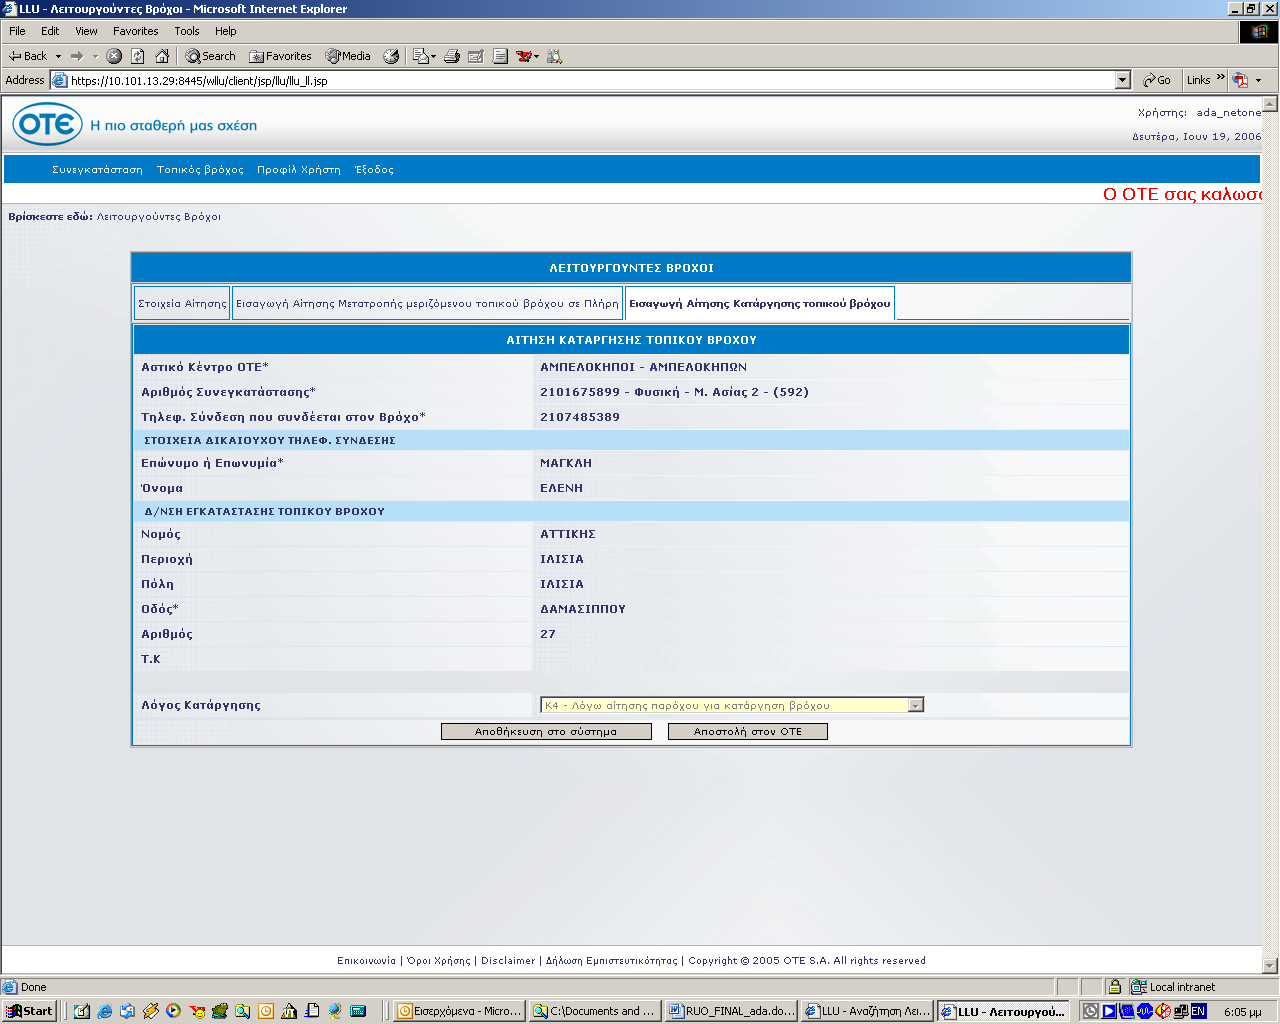Screen dimensions: 1280x1024
Task: Click the Edit page icon in the toolbar
Action: tap(476, 56)
